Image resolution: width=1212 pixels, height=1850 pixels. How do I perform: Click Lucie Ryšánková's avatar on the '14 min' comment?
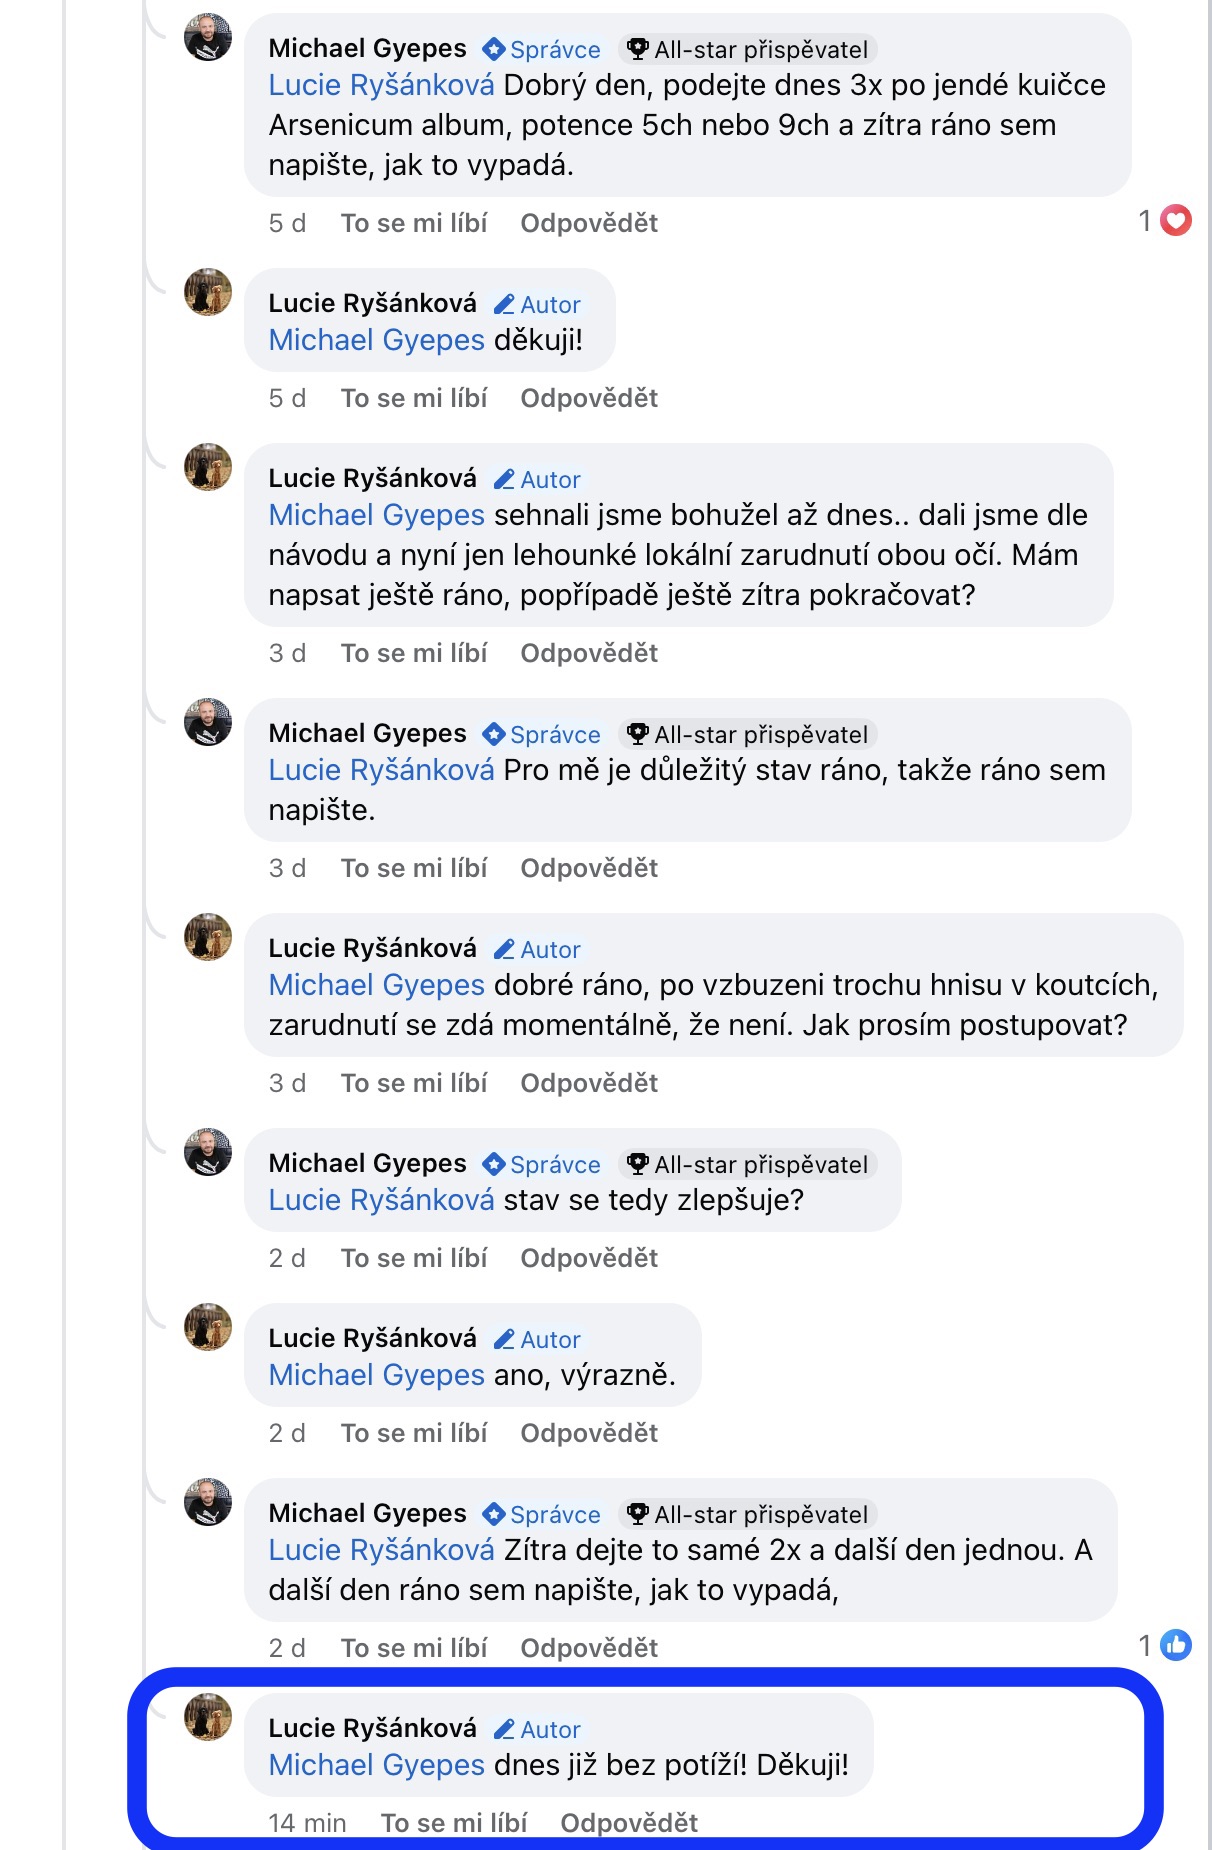(x=208, y=1717)
